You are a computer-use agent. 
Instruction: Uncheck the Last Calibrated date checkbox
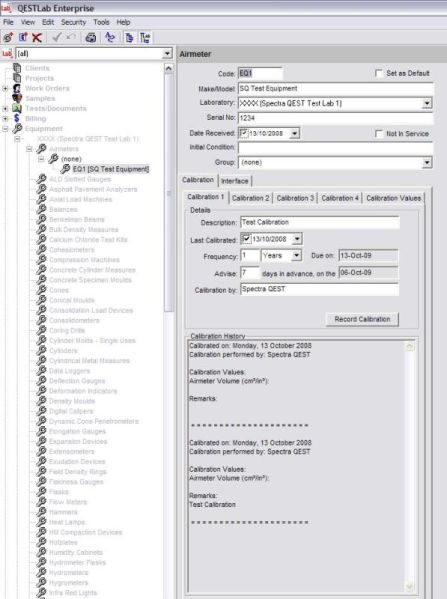tap(246, 239)
